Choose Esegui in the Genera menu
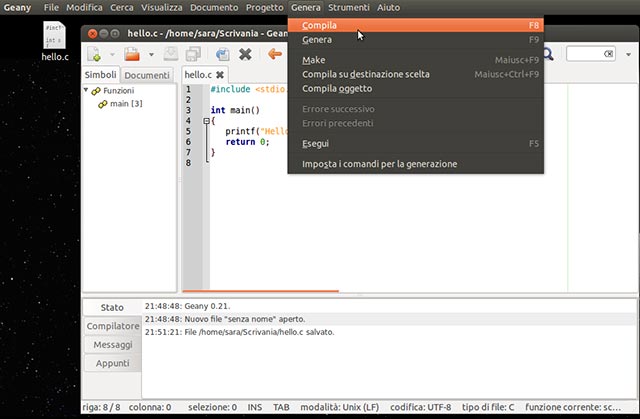 [x=315, y=143]
